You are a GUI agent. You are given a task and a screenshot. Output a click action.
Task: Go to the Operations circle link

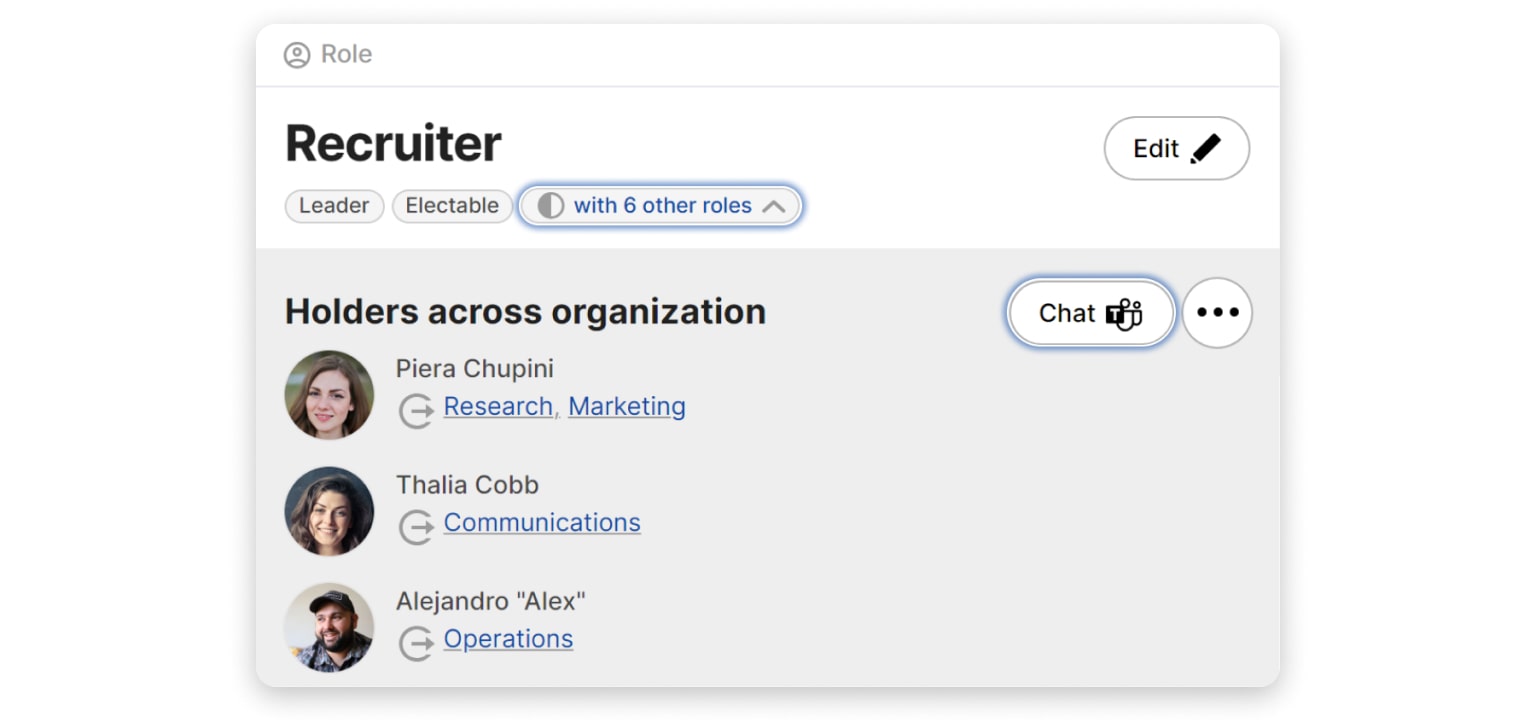(508, 639)
